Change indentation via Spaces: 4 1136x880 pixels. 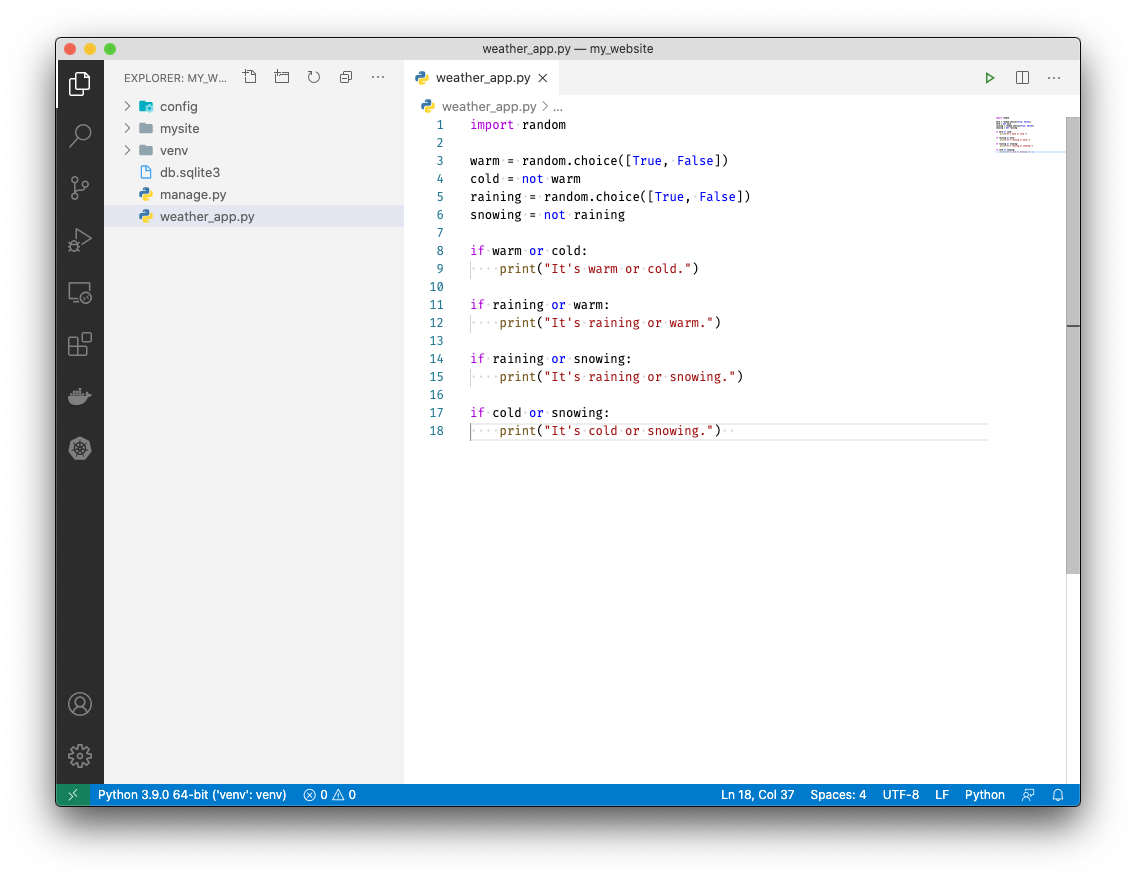point(838,795)
